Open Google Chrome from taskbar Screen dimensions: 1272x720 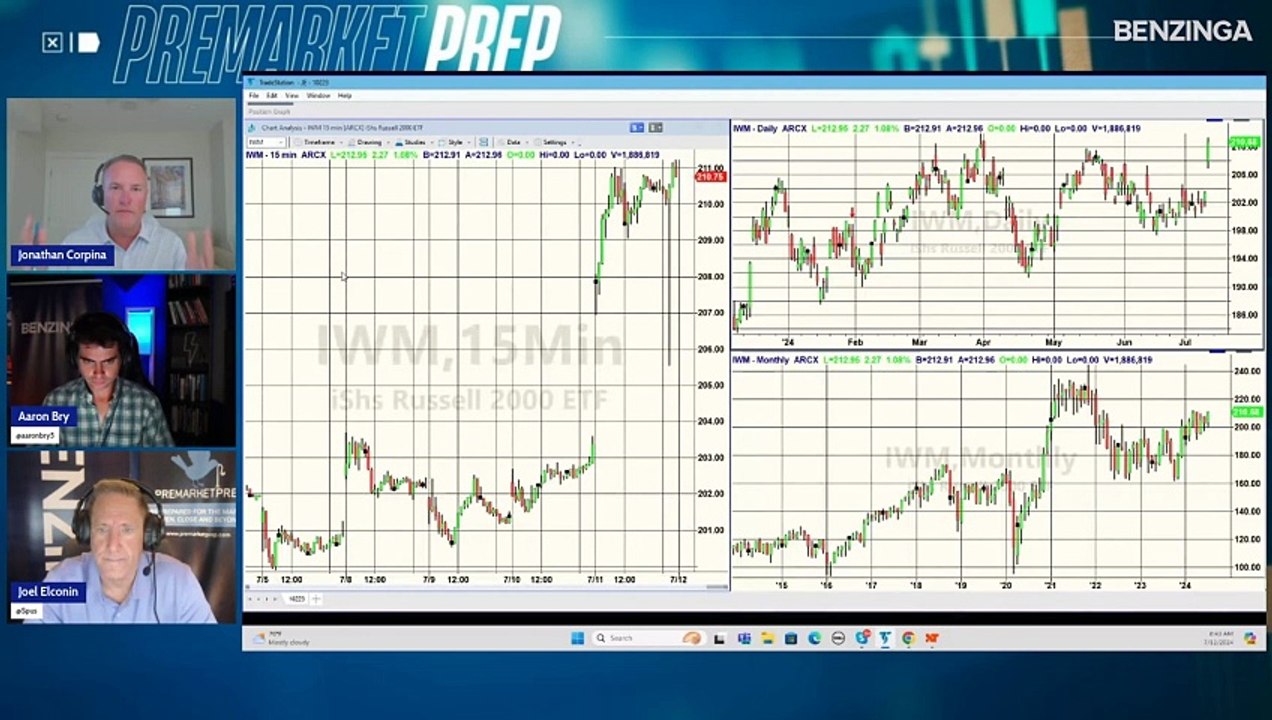[x=908, y=638]
